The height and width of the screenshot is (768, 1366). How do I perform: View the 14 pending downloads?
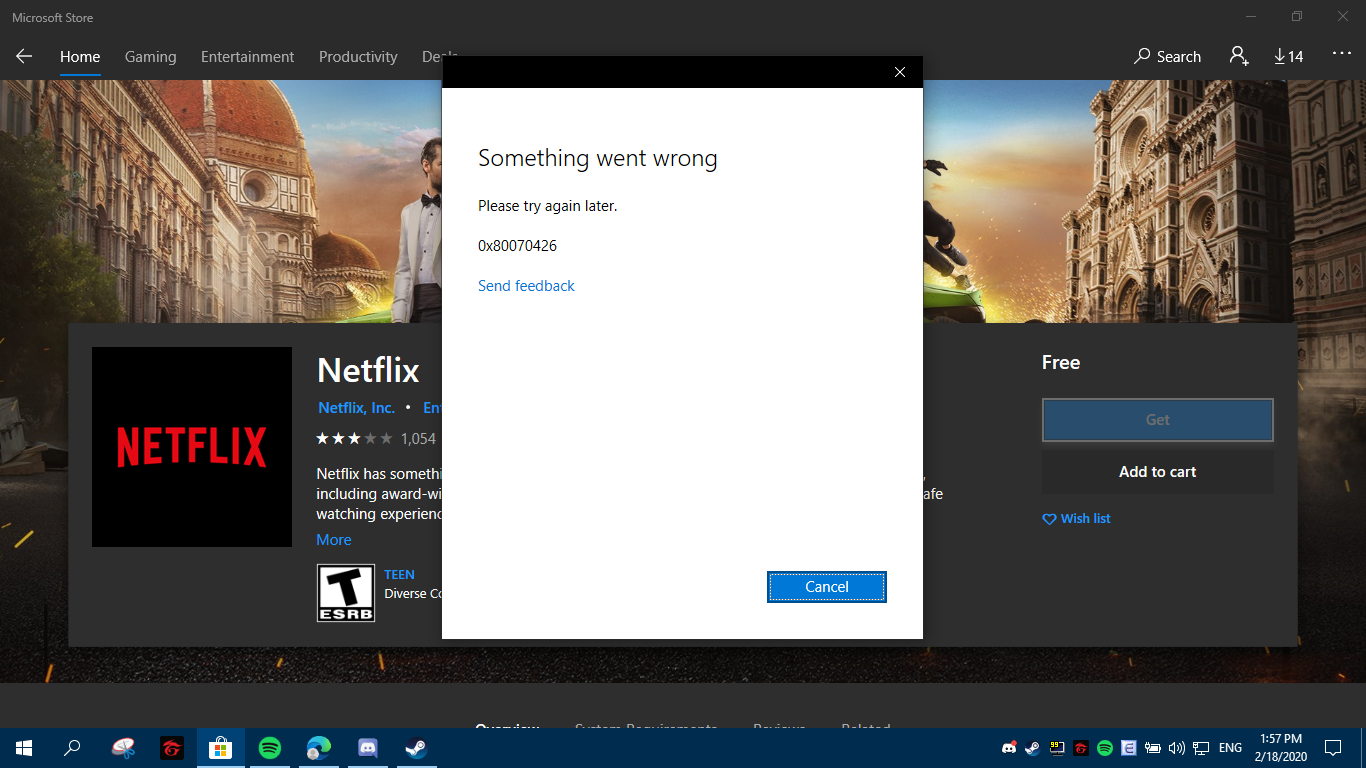1289,57
